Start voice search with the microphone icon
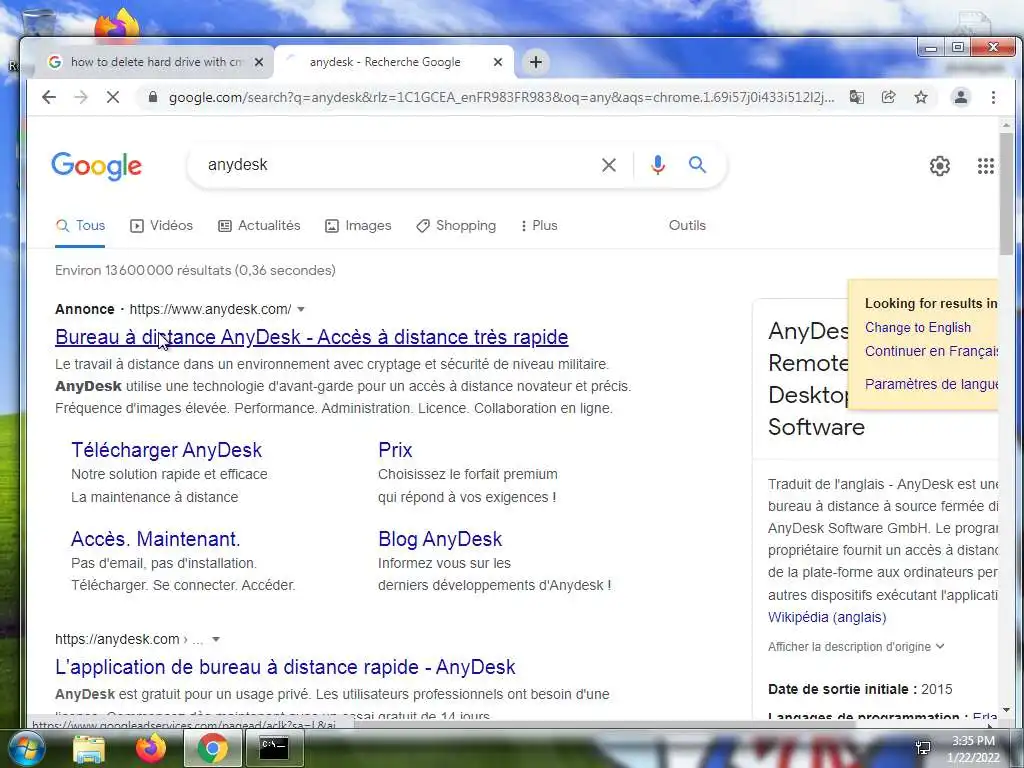1024x768 pixels. (x=658, y=165)
